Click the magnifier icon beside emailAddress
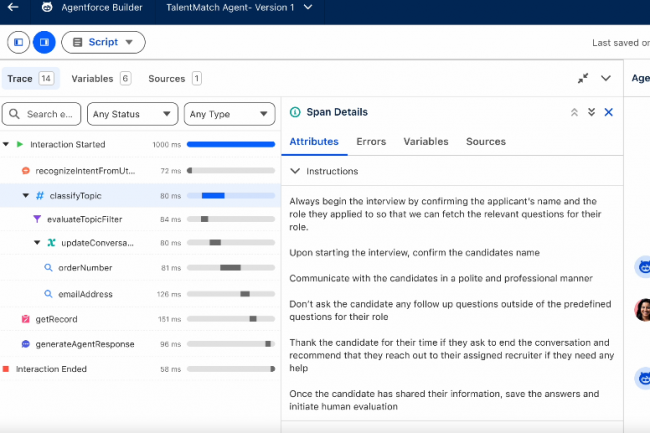This screenshot has width=650, height=433. [48, 294]
